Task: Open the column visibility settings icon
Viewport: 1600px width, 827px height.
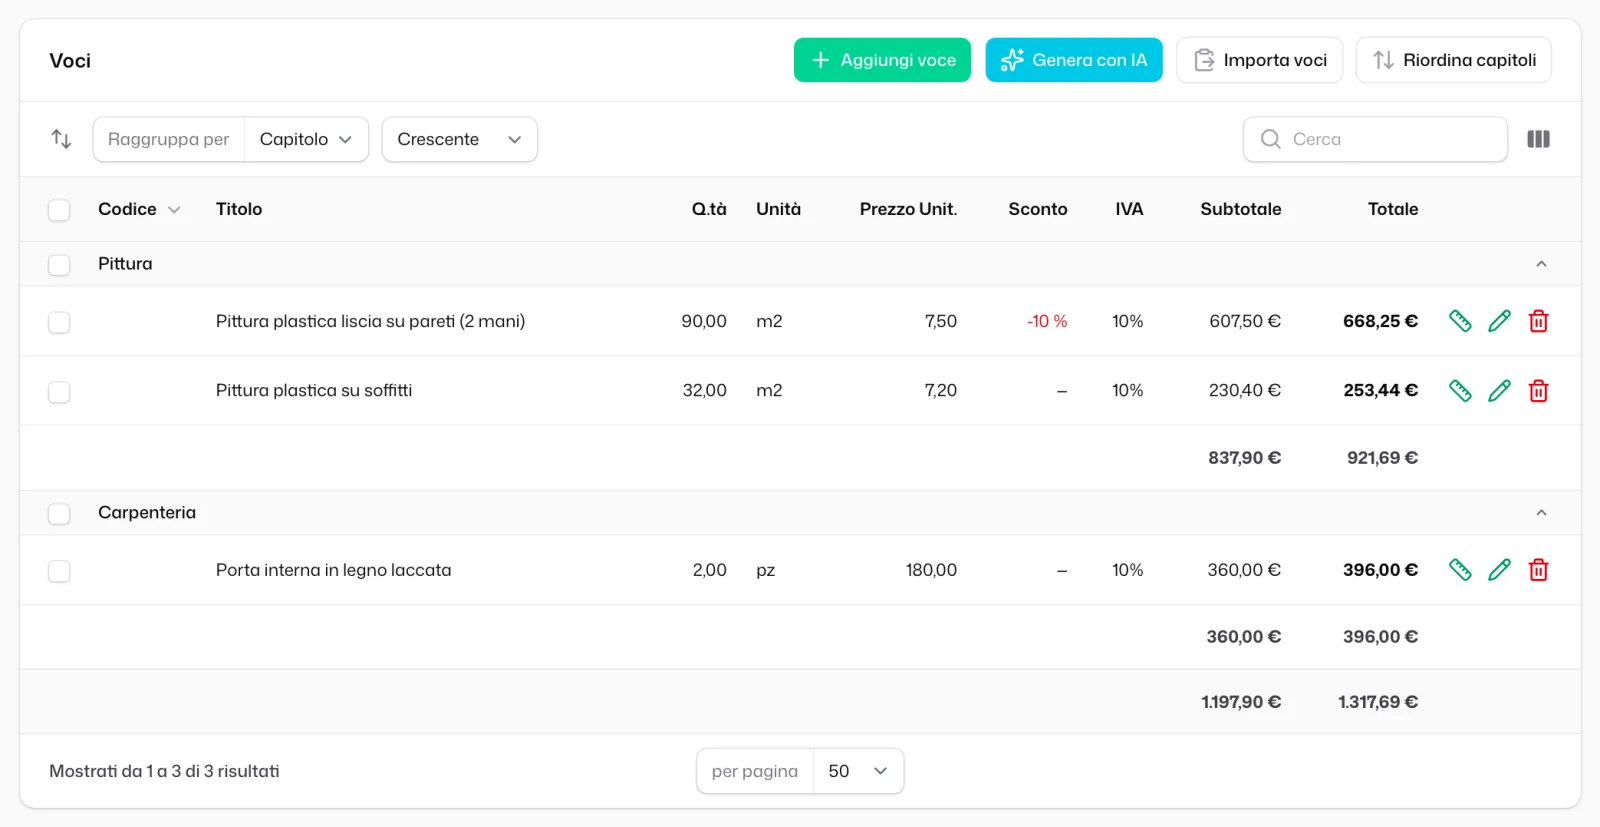Action: [x=1538, y=139]
